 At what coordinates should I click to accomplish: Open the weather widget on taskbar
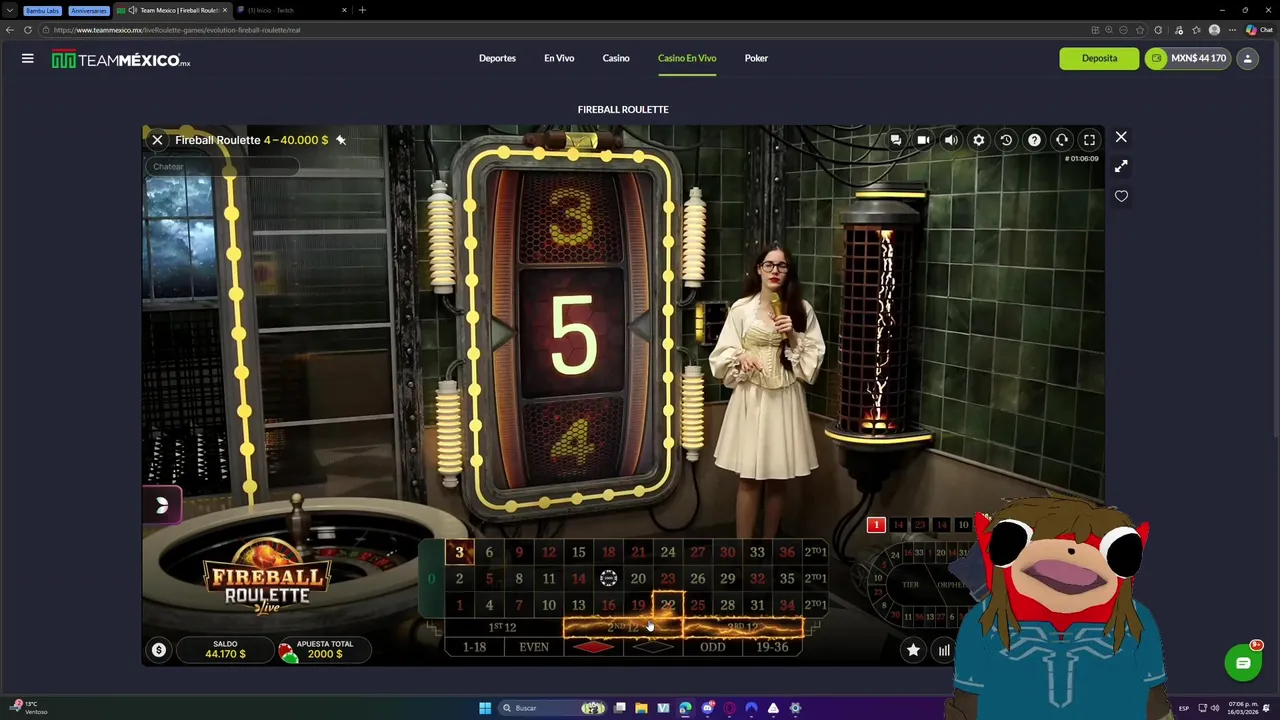(28, 708)
